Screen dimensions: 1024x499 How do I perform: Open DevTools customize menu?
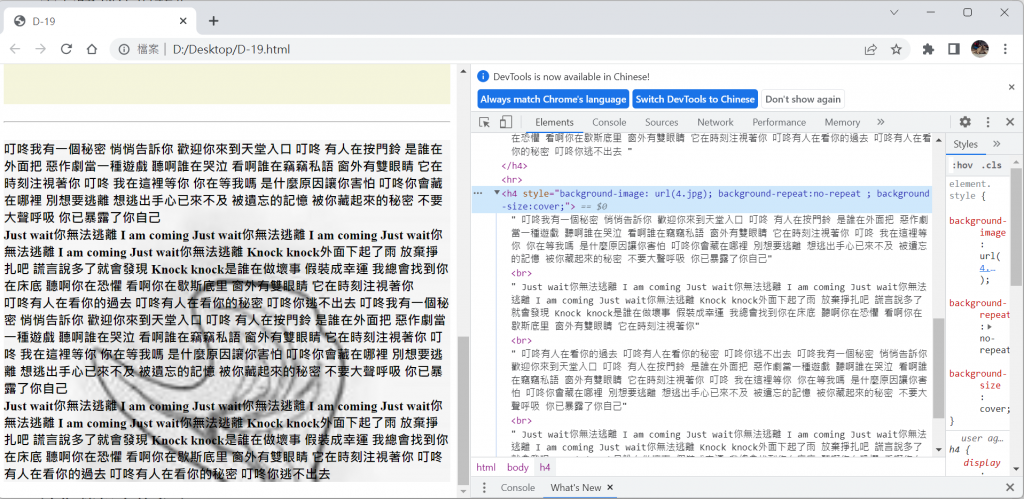[x=988, y=122]
